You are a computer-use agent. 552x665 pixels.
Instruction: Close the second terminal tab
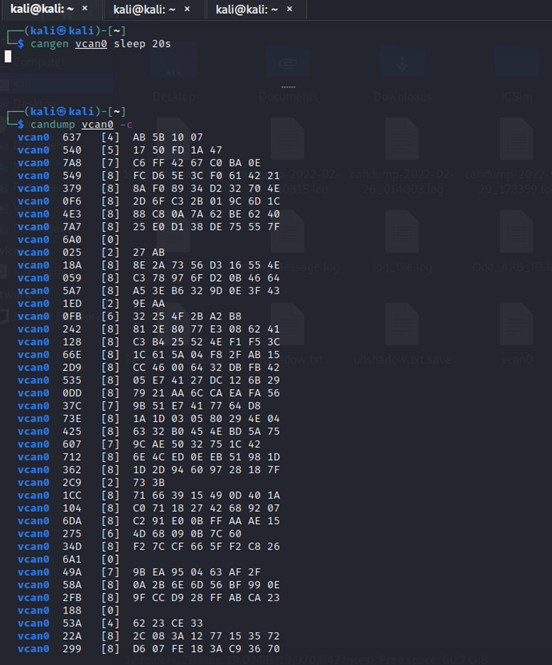(x=187, y=8)
